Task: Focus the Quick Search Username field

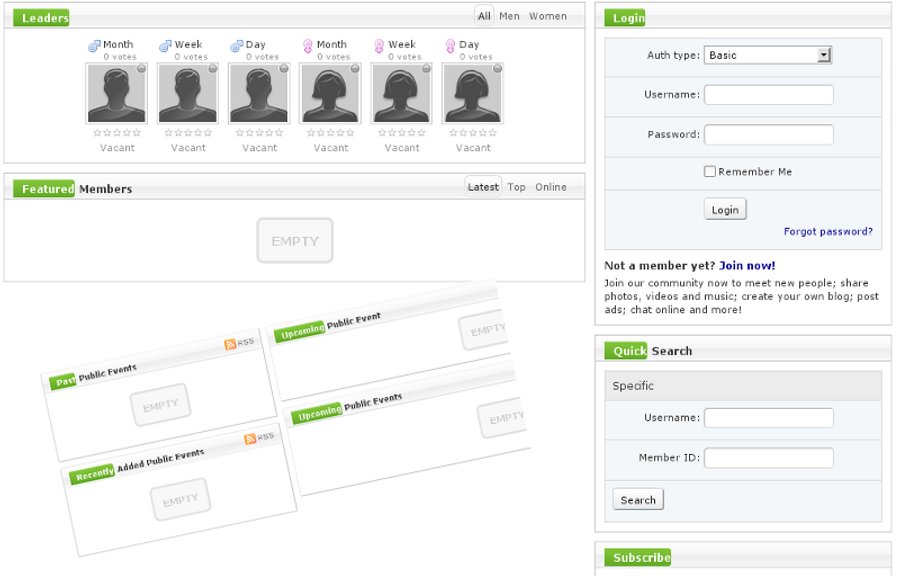Action: click(769, 418)
